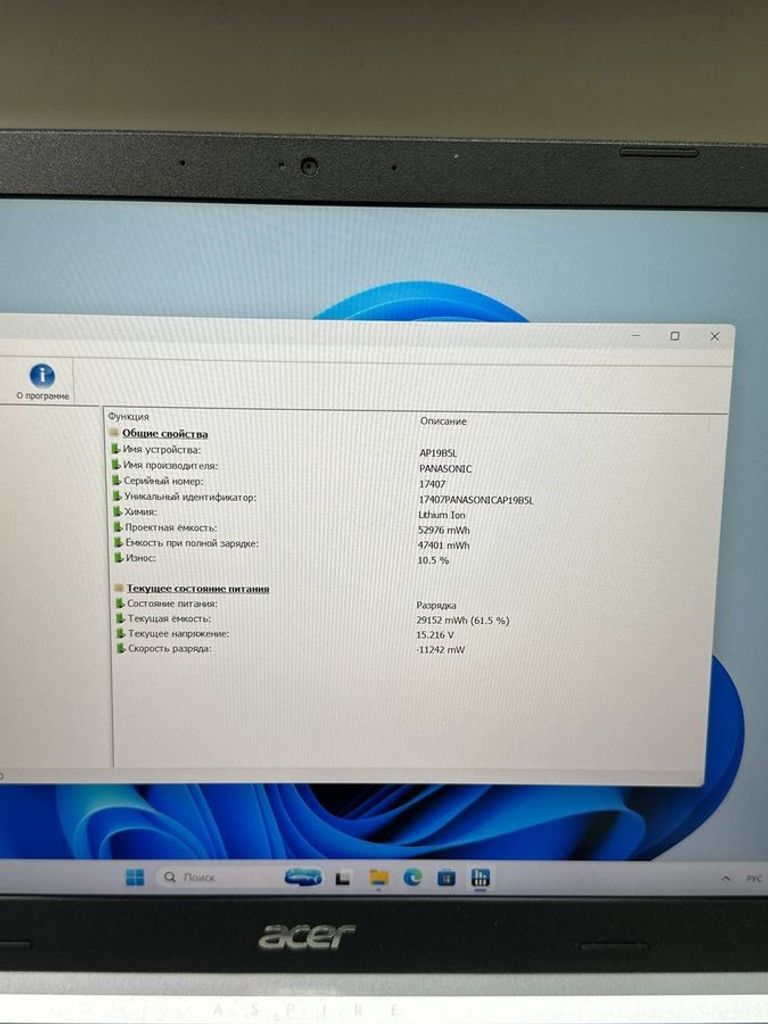Open File Explorer from the taskbar
This screenshot has width=768, height=1024.
[379, 878]
